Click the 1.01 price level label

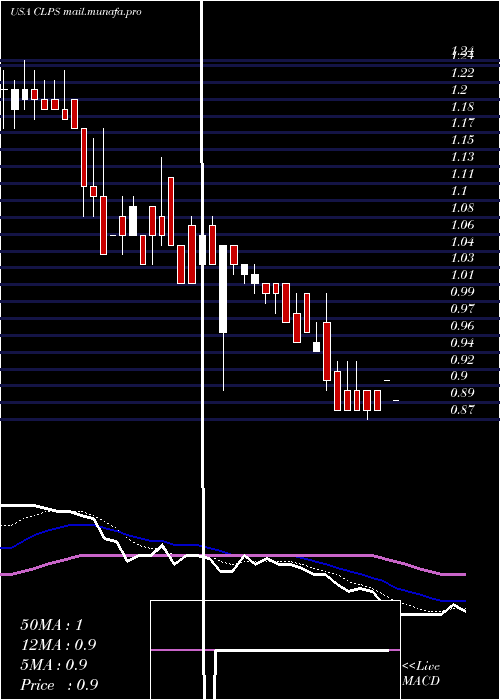coord(462,275)
